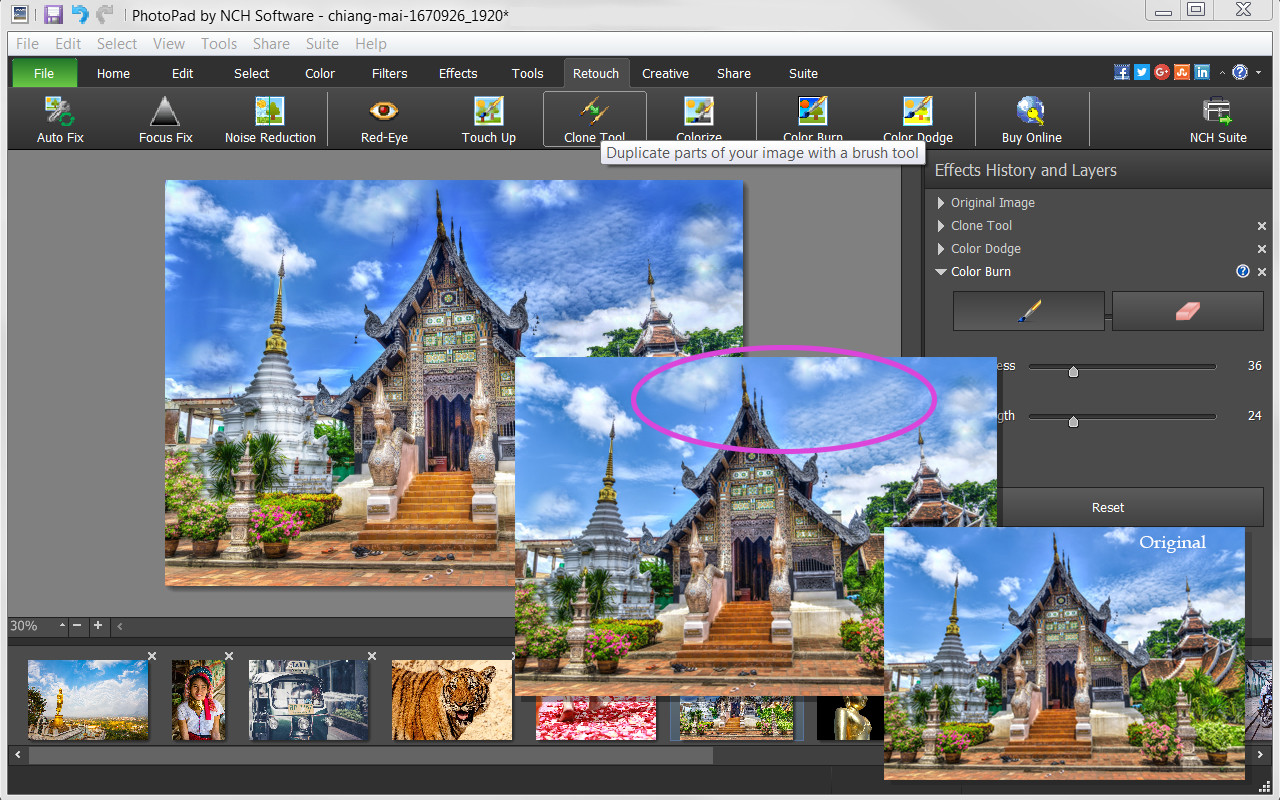The width and height of the screenshot is (1280, 800).
Task: Expand the Color Dodge history entry
Action: (940, 248)
